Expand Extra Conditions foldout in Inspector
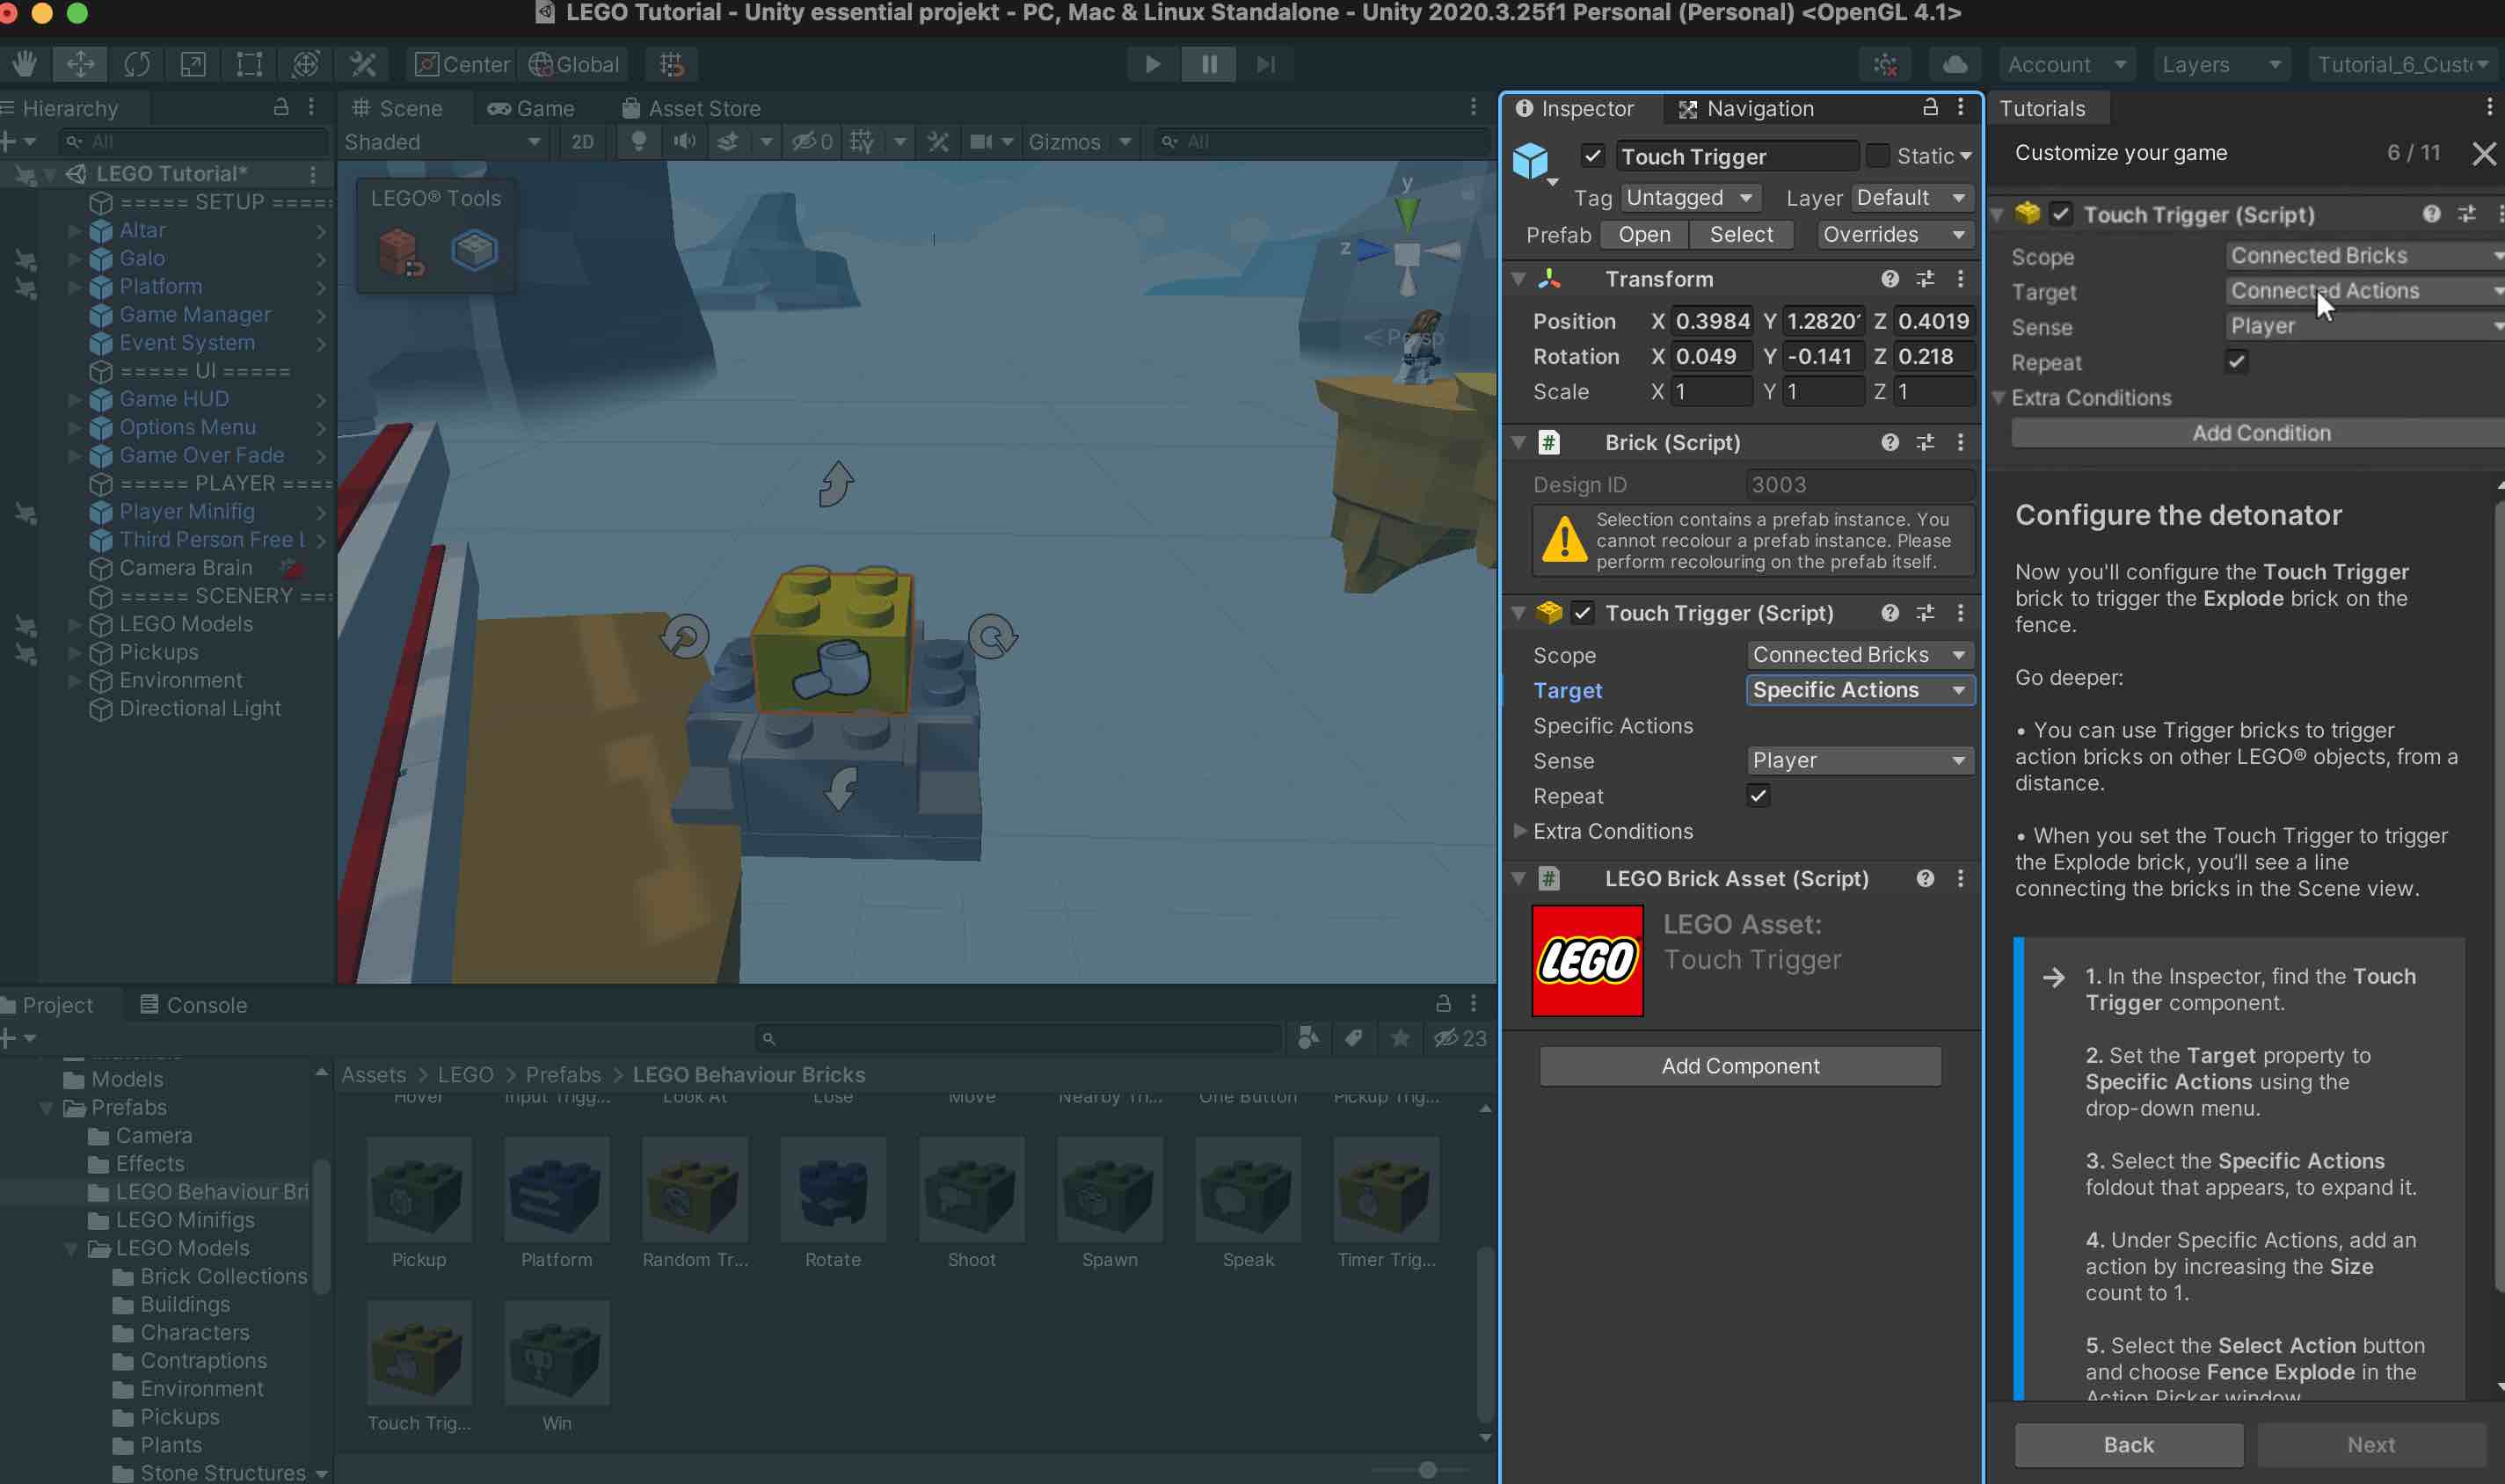Viewport: 2505px width, 1484px height. 1520,831
